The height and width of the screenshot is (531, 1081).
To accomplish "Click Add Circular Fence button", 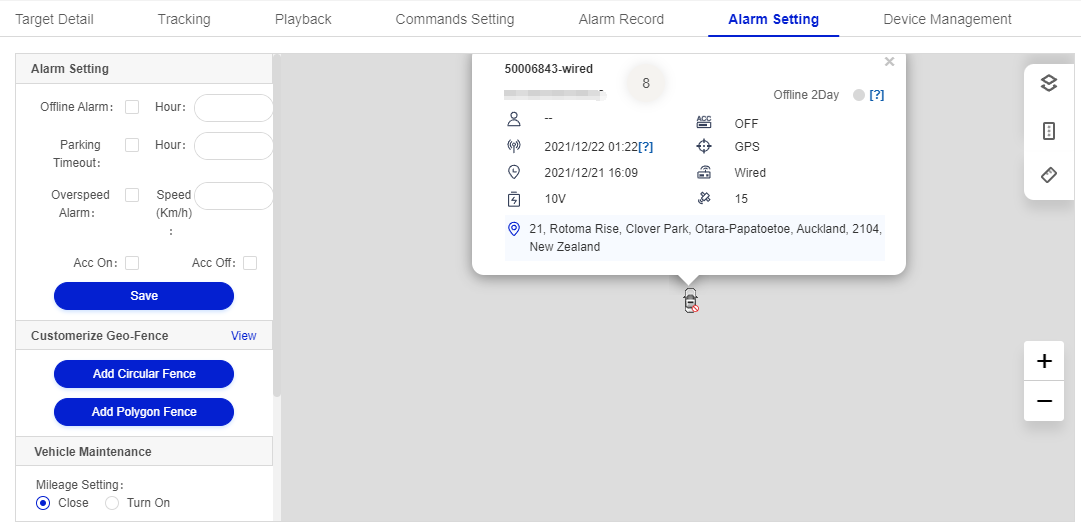I will (144, 374).
